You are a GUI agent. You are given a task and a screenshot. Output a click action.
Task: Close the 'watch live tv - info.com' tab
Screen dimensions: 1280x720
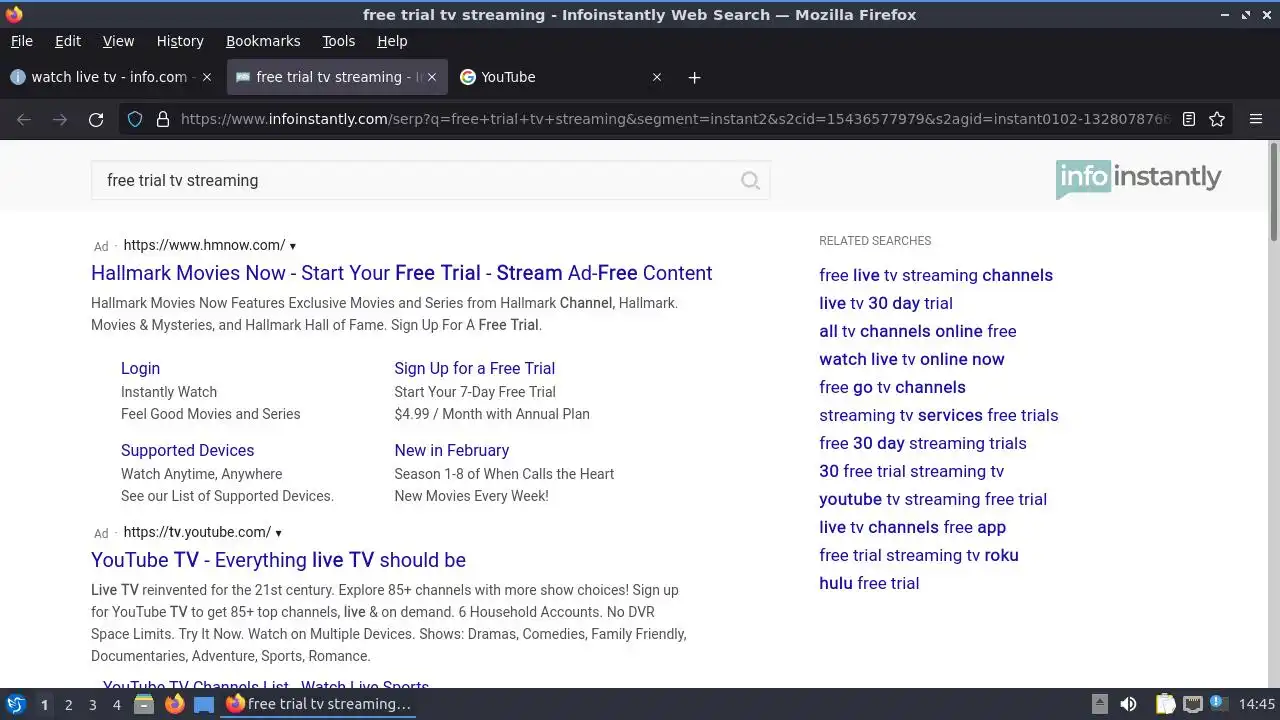pos(207,77)
